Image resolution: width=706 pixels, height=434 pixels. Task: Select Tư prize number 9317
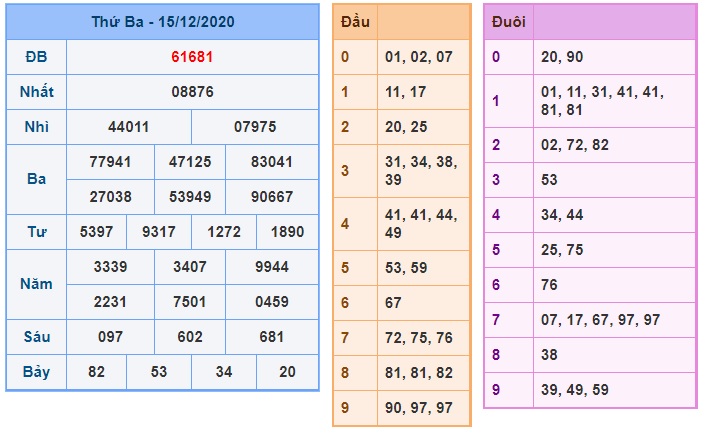pyautogui.click(x=159, y=232)
